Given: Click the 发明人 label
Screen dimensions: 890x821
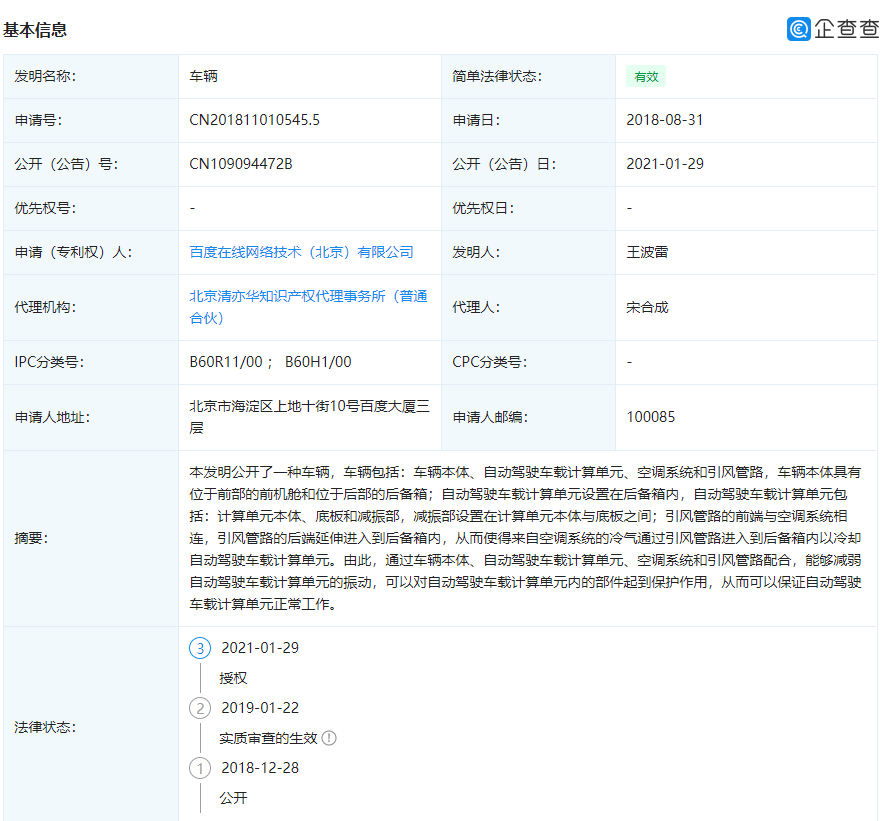Looking at the screenshot, I should 476,252.
